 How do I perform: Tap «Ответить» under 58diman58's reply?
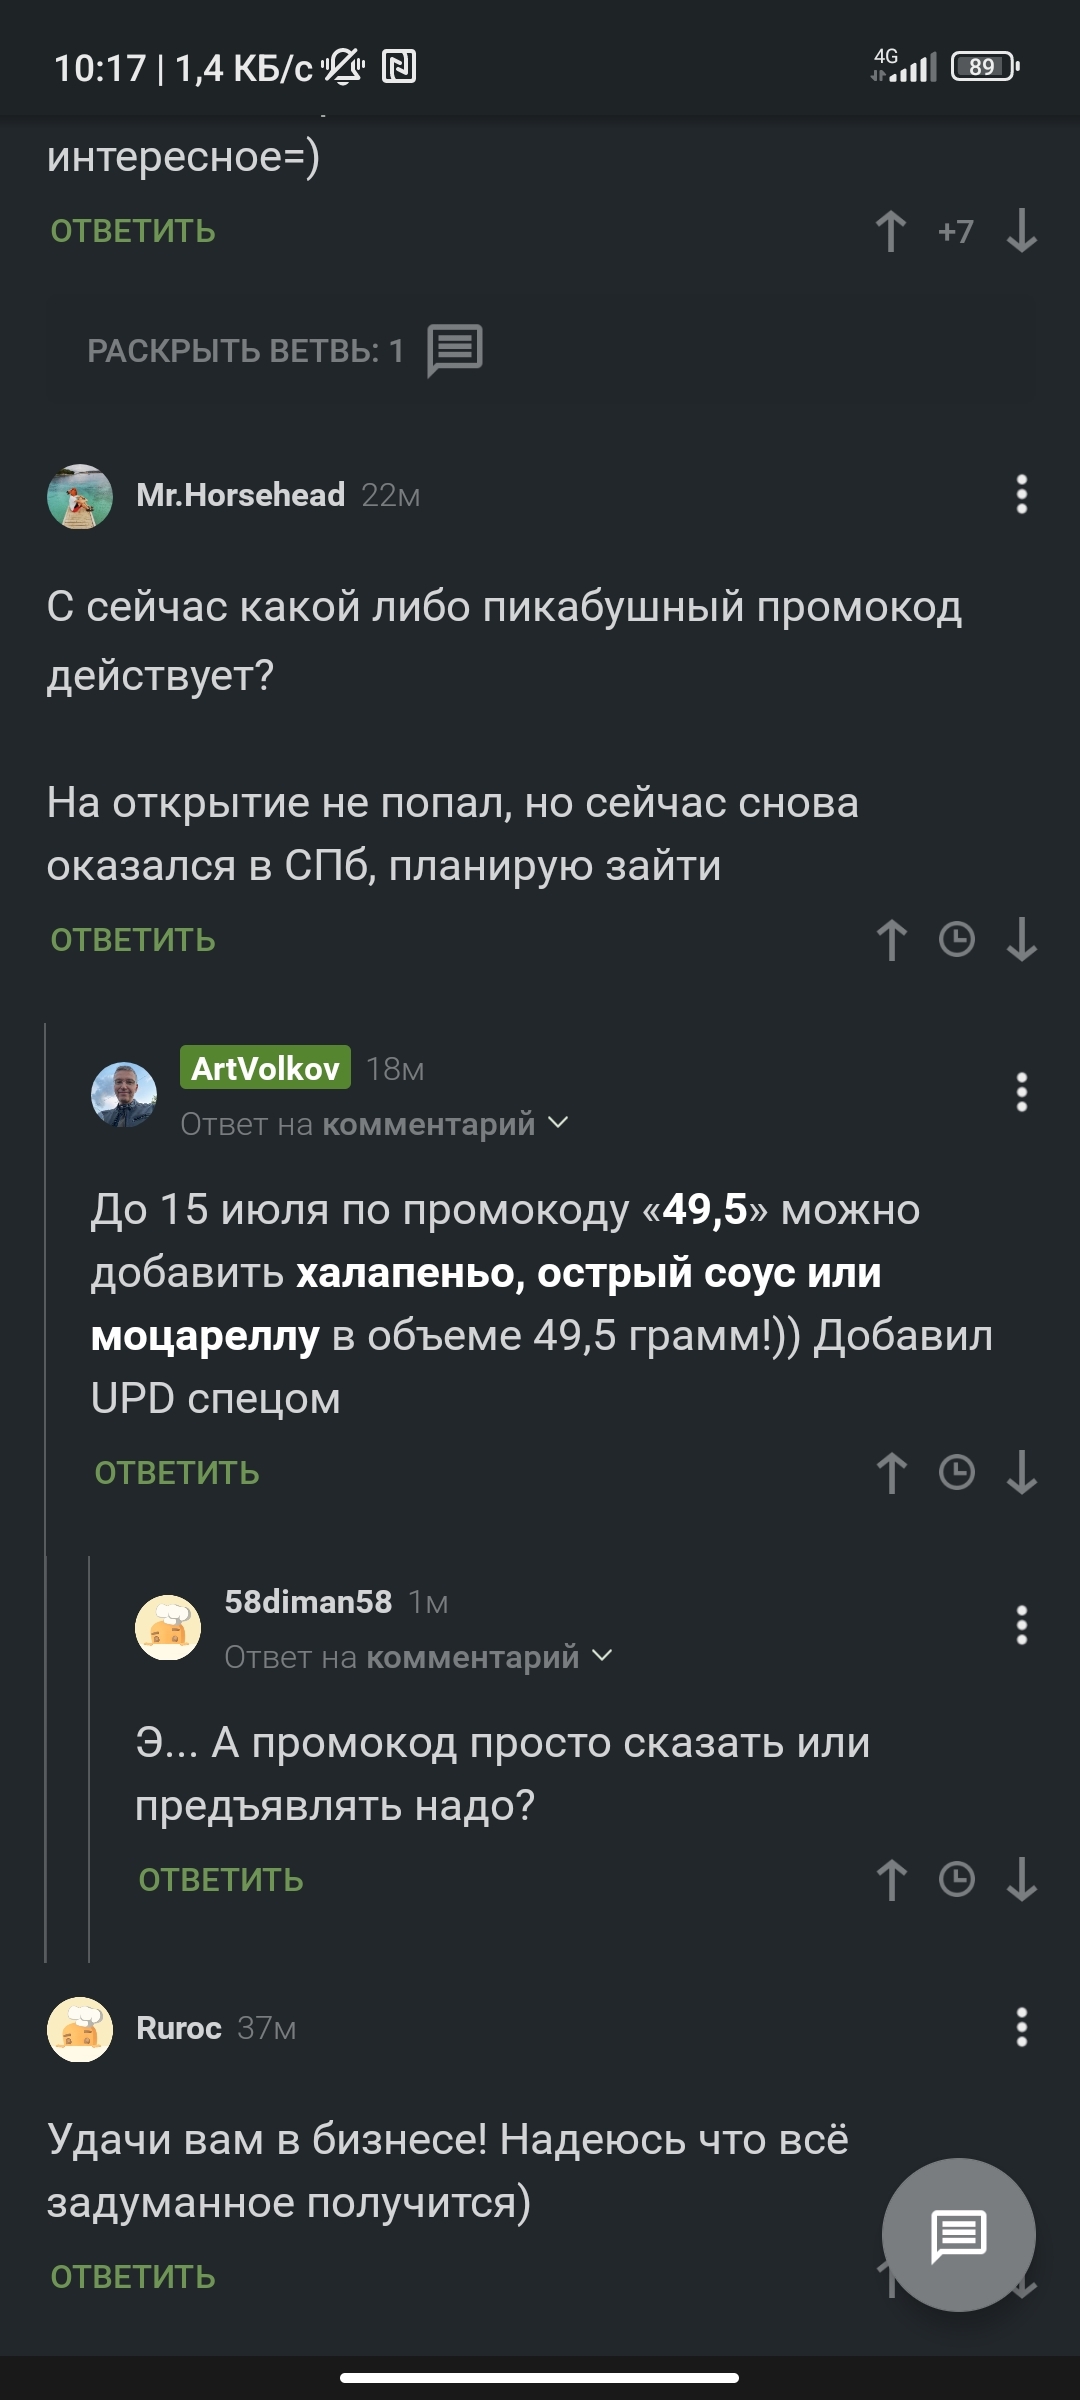click(221, 1880)
